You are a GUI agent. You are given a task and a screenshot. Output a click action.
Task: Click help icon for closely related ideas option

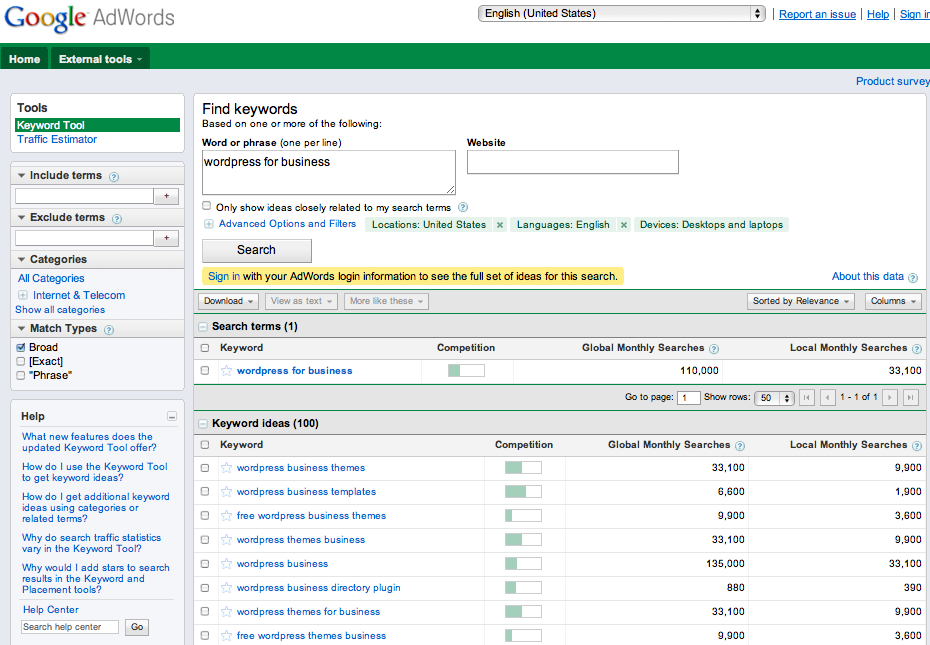pyautogui.click(x=463, y=207)
